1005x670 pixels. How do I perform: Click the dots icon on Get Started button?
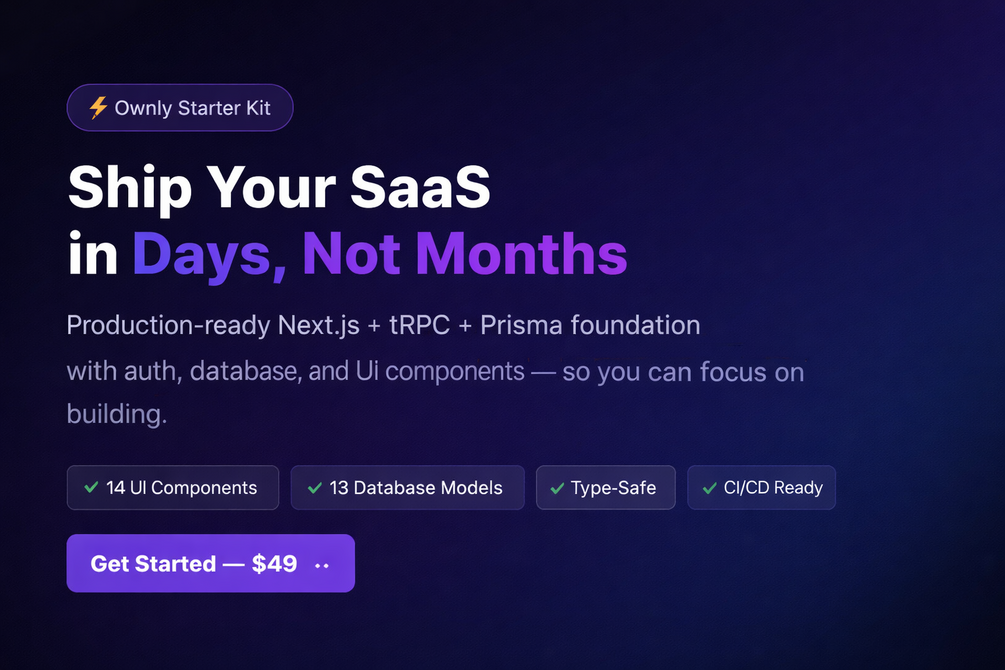pos(322,566)
